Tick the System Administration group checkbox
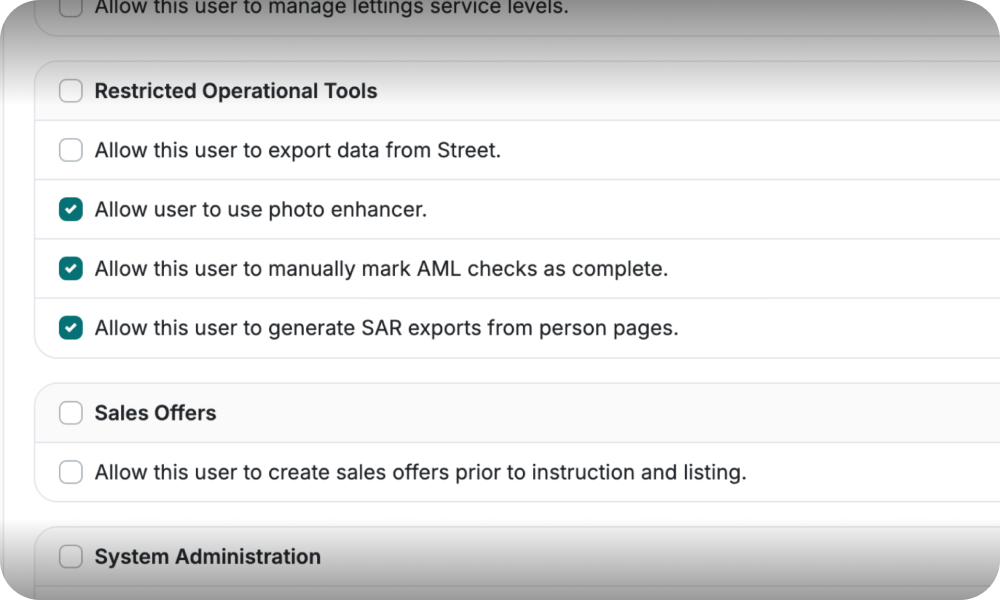1000x600 pixels. 71,557
